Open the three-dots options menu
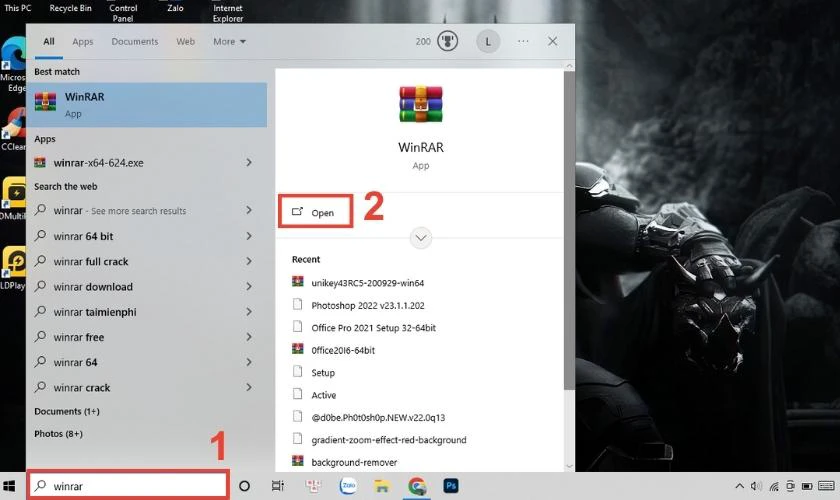840x500 pixels. coord(523,41)
